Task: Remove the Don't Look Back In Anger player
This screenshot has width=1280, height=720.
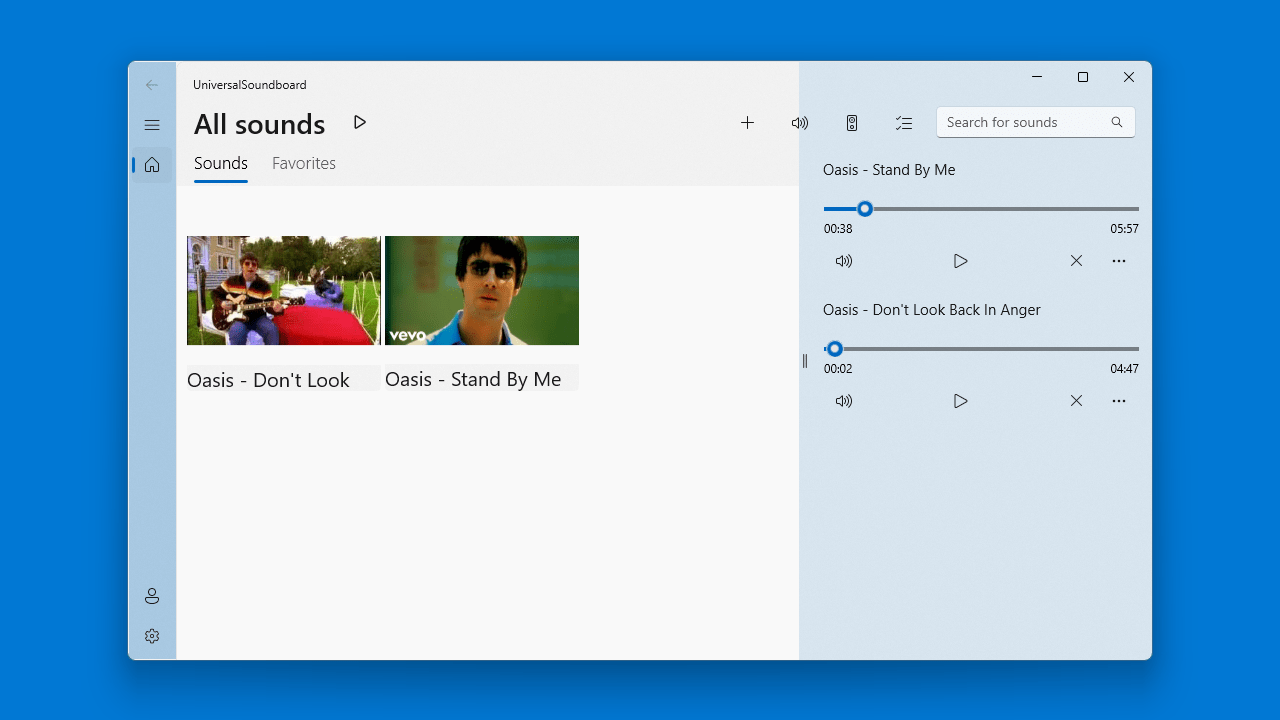Action: [x=1076, y=401]
